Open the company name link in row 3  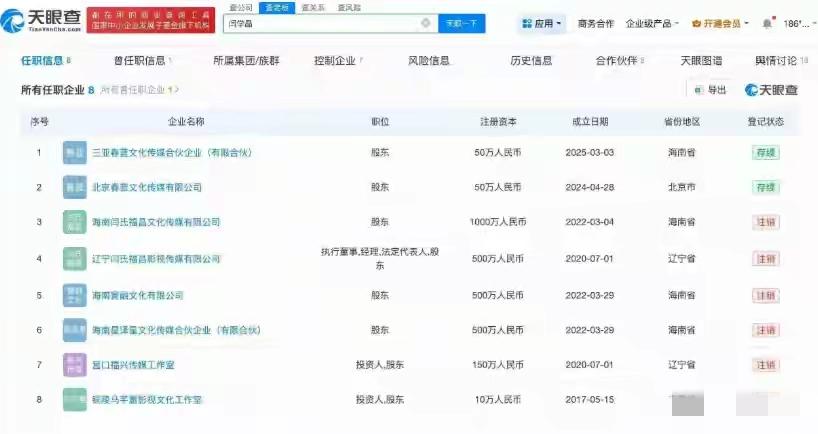tap(156, 222)
